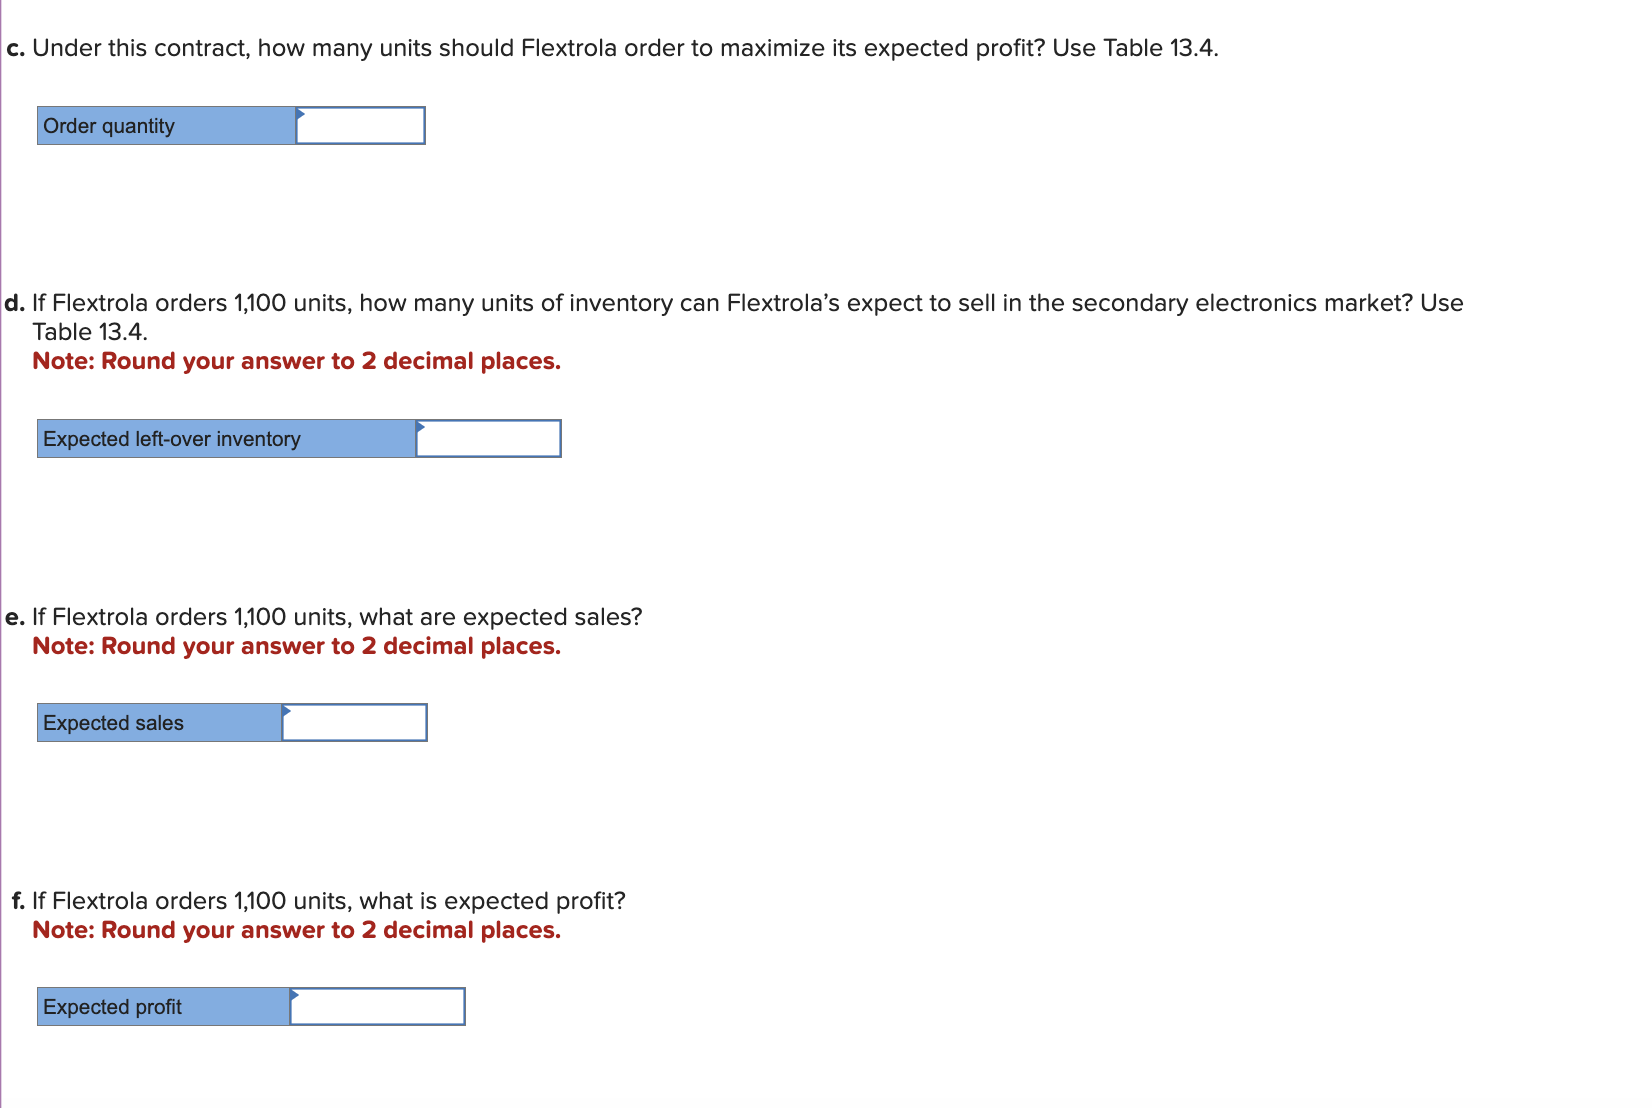Click the Order quantity input field
This screenshot has height=1108, width=1652.
click(x=360, y=125)
